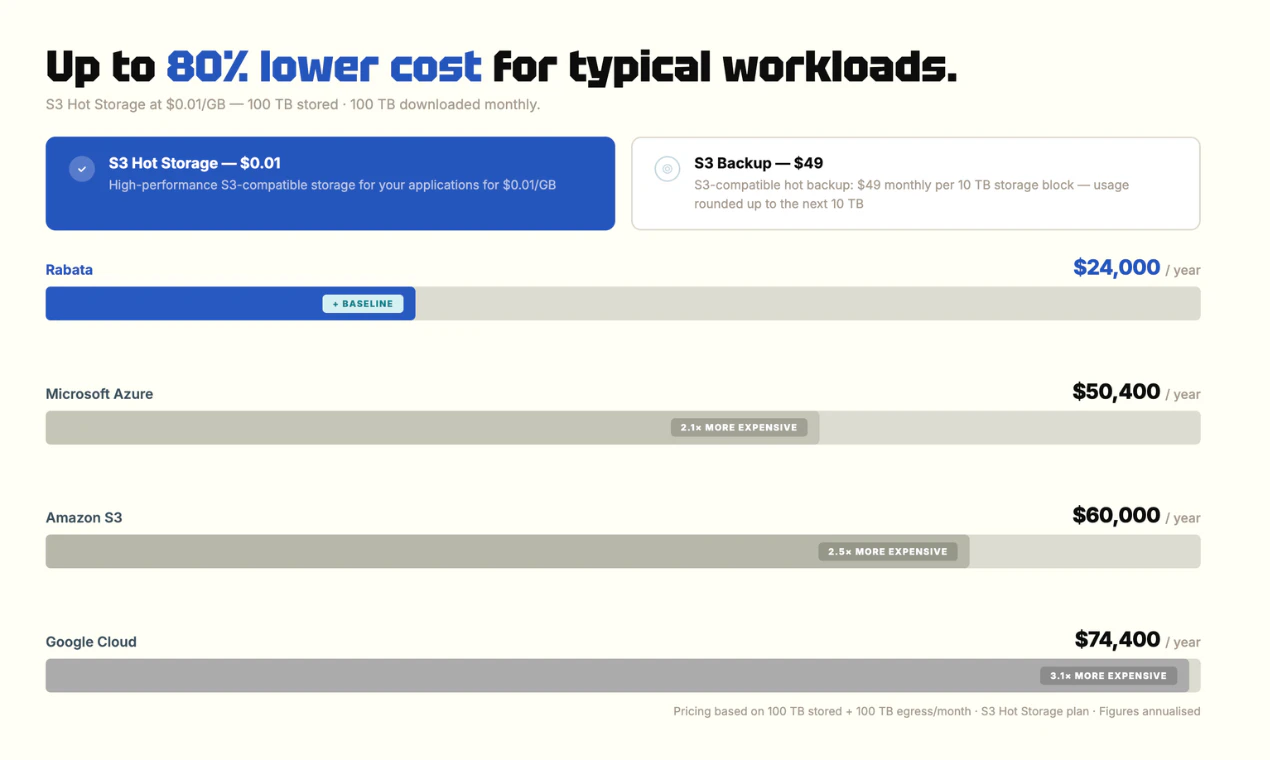Click the '80% lower cost' headline text
Screen dimensions: 1270x760
click(324, 66)
